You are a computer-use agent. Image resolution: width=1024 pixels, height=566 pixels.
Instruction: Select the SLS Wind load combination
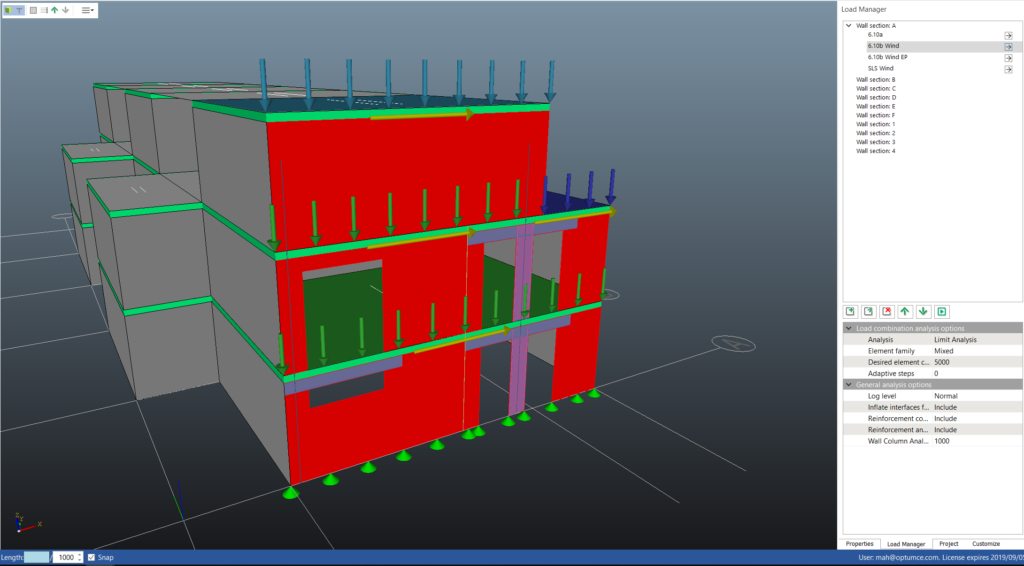coord(881,69)
